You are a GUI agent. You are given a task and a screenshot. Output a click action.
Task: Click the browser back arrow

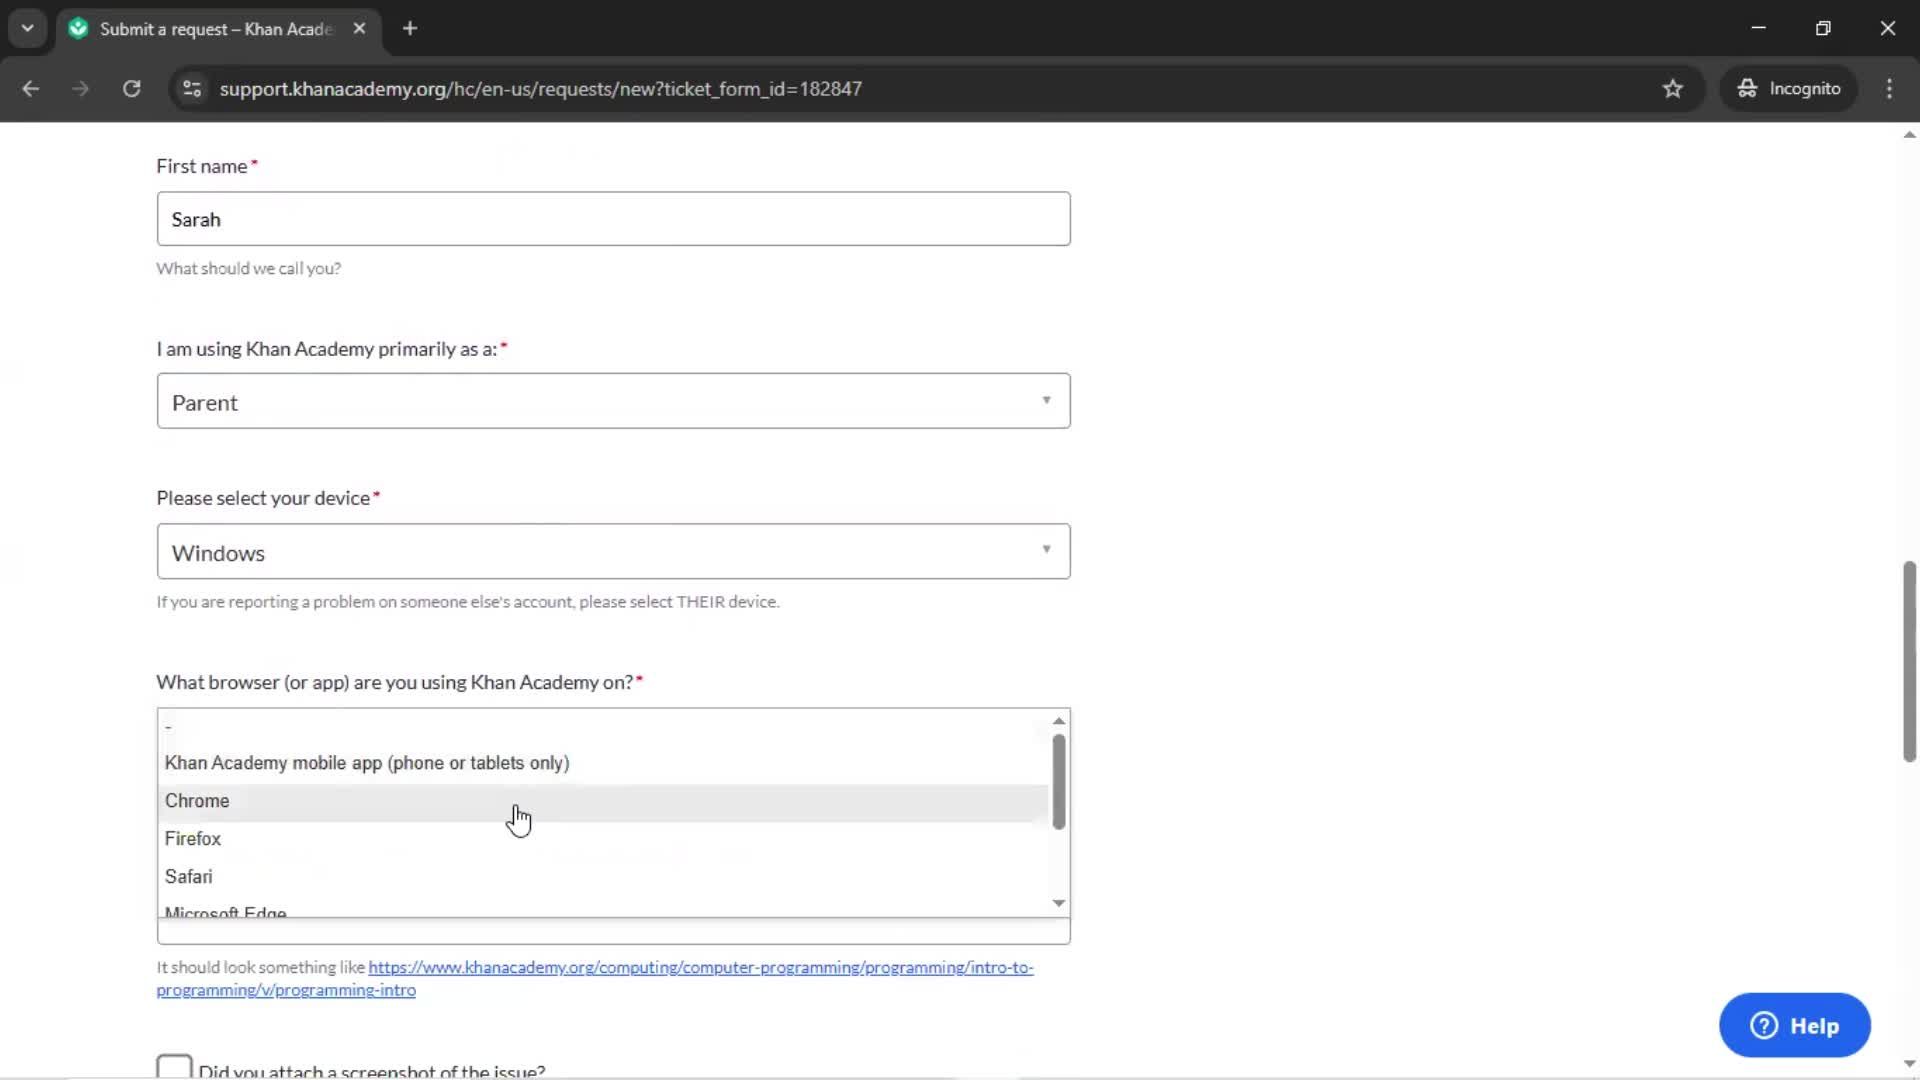tap(30, 88)
